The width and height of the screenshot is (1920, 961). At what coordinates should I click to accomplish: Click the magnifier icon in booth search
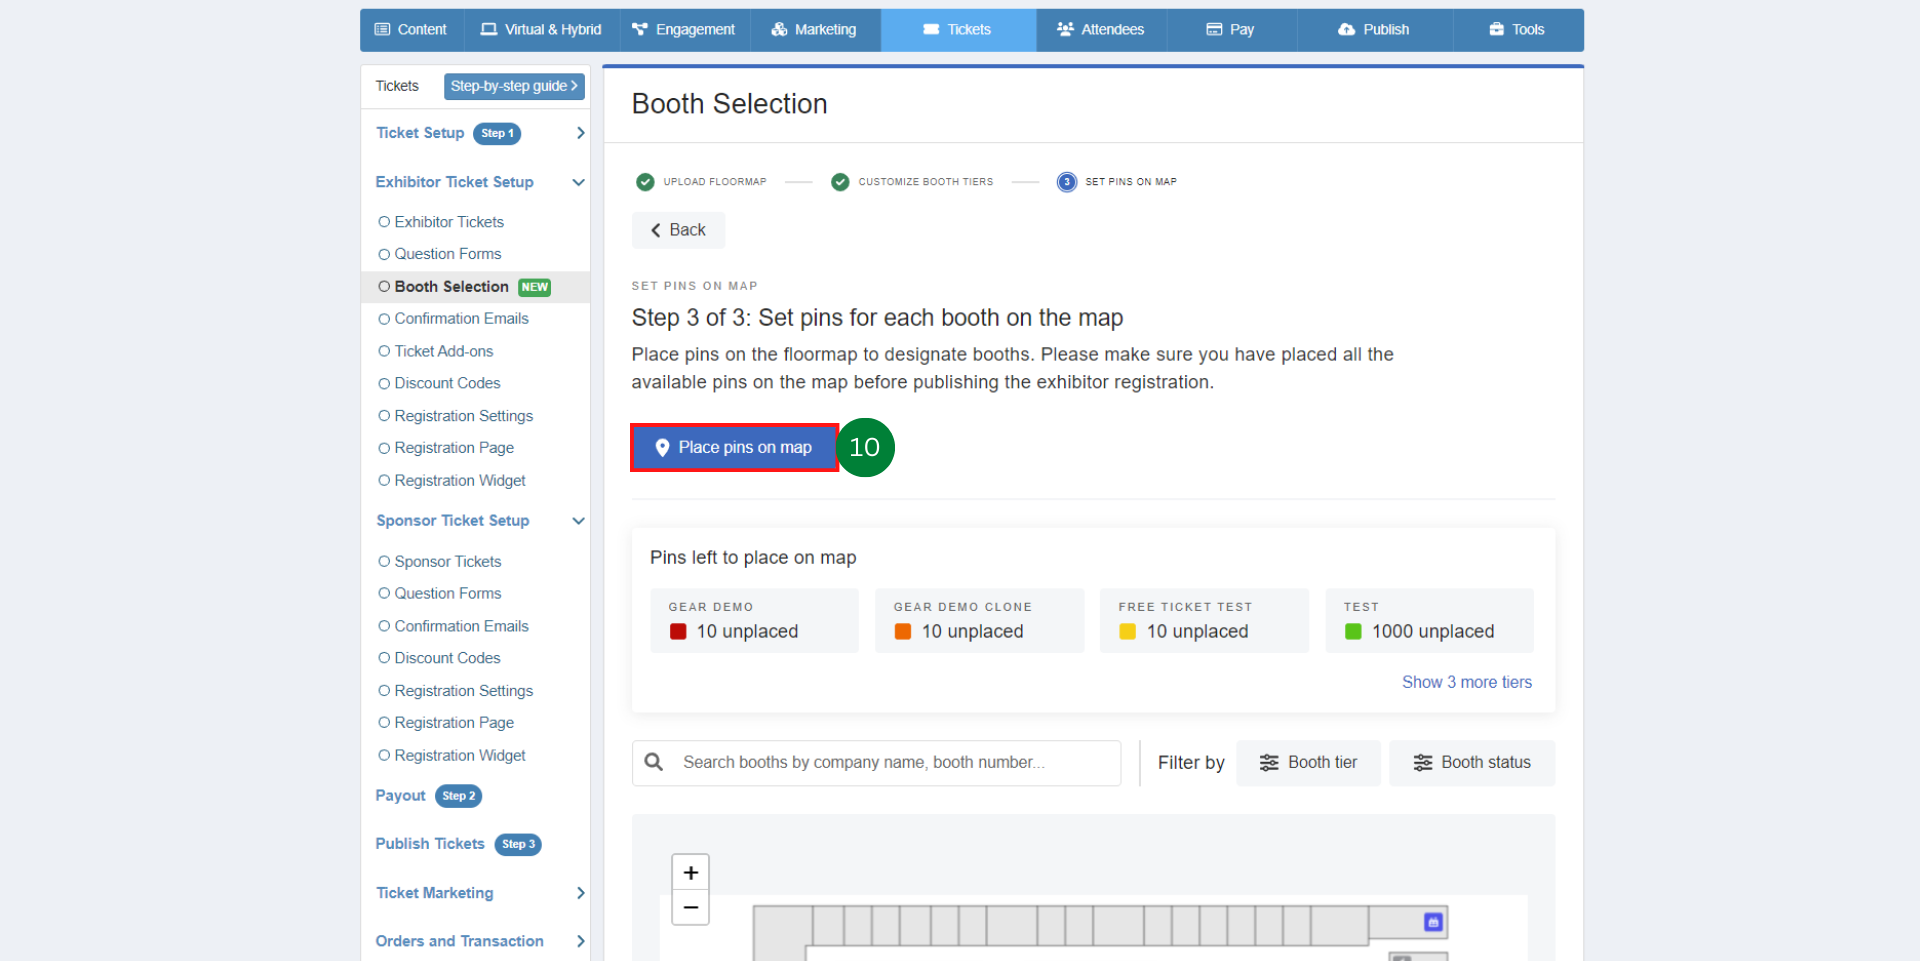[x=654, y=762]
